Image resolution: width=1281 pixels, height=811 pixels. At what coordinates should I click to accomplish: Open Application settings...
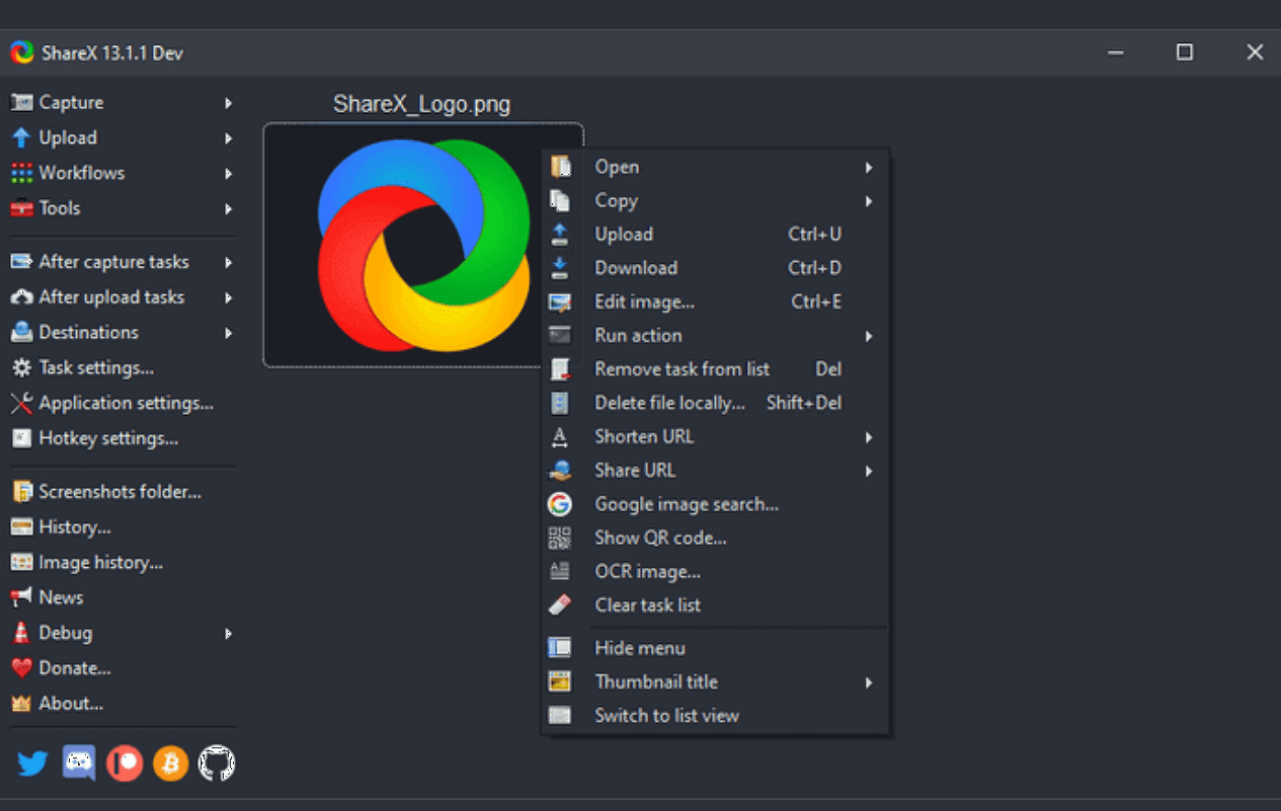pos(125,403)
